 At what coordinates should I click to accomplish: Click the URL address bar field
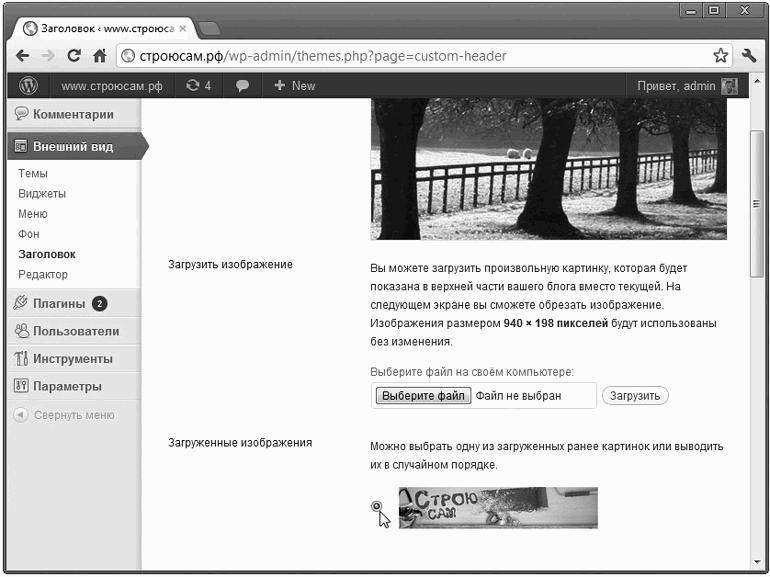coord(424,56)
